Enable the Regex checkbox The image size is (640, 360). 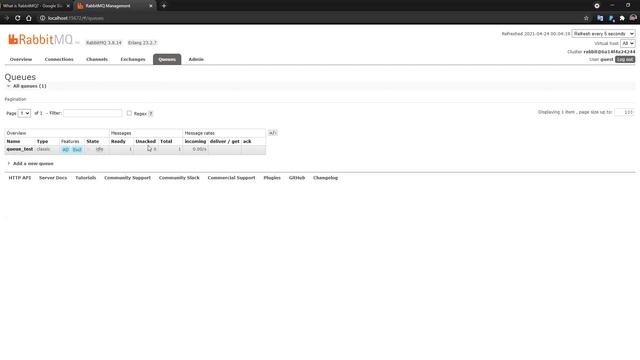(x=129, y=113)
